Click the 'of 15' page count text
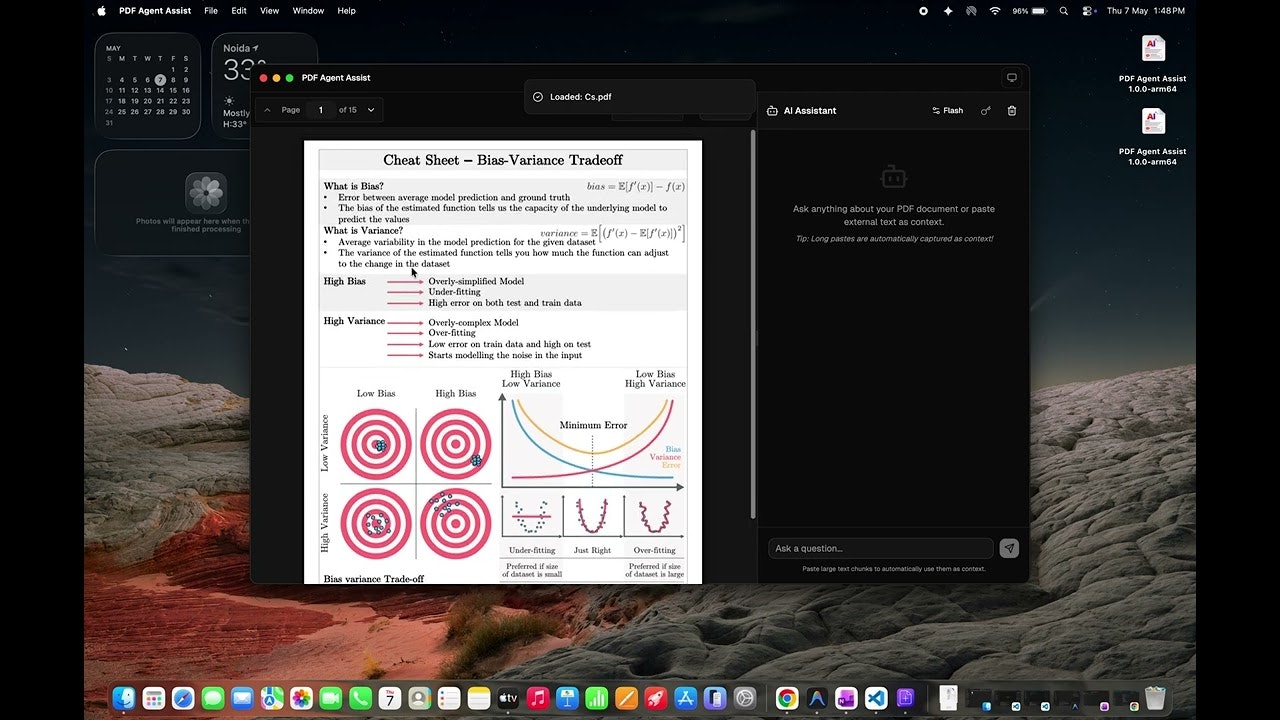1280x720 pixels. [x=348, y=110]
